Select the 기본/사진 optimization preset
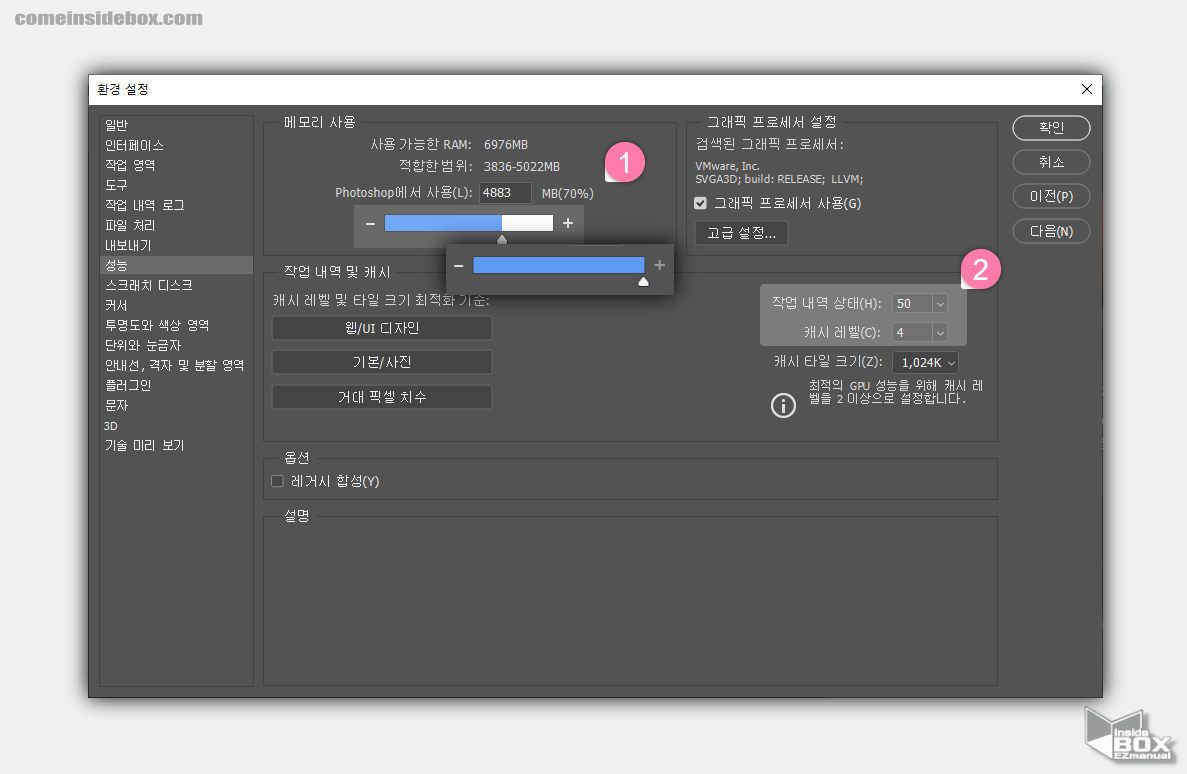The image size is (1187, 774). point(381,362)
